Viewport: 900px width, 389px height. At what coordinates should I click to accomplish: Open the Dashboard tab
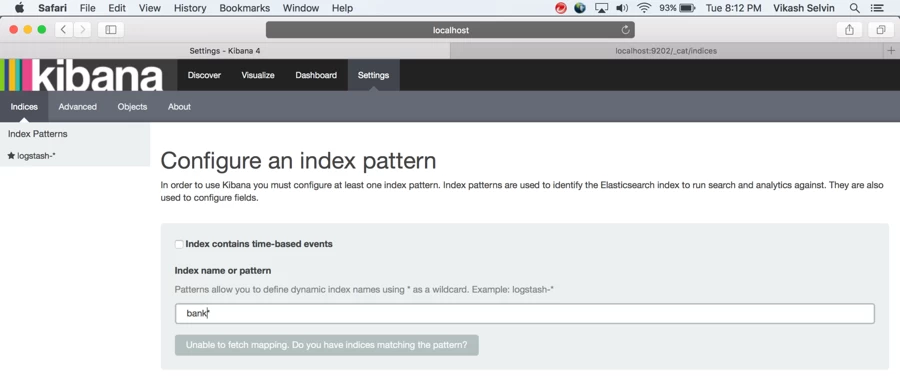316,75
